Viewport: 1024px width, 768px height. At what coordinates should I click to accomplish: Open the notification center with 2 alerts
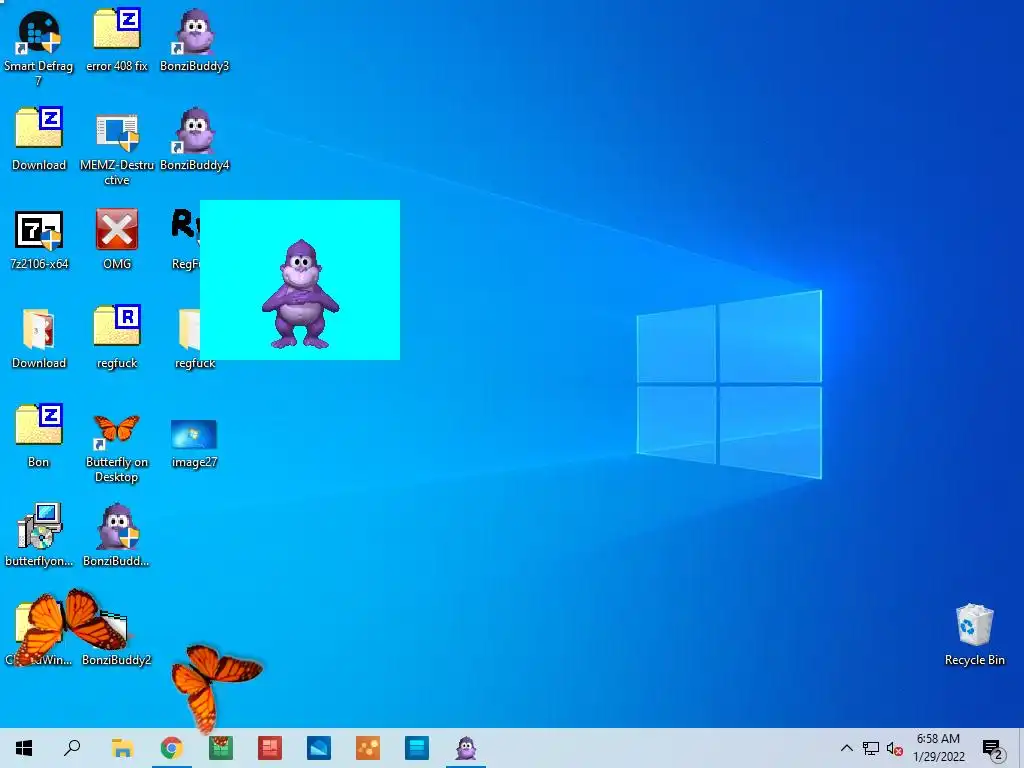click(x=993, y=749)
